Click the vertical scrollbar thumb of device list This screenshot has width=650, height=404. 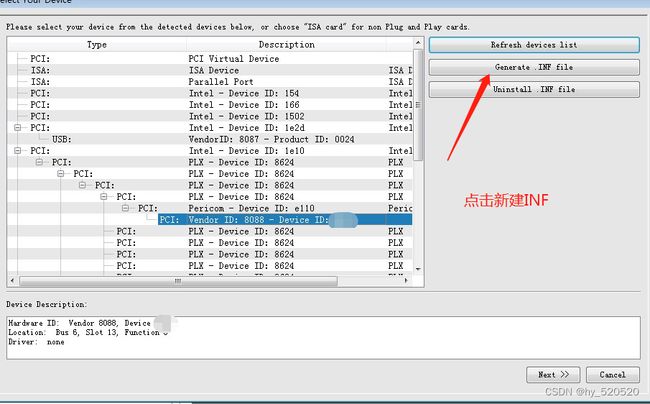coord(418,105)
